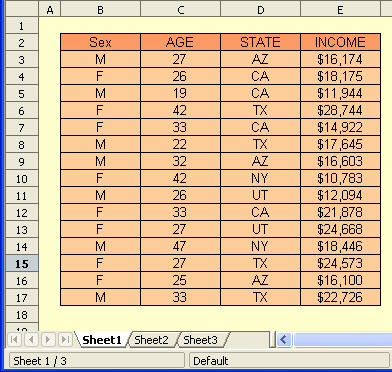Select cell with income $17,645
392x372 pixels.
coord(340,144)
